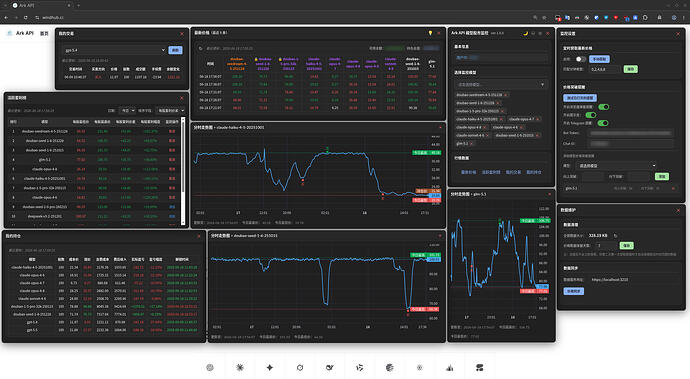Remove the claude-opus-4-7 tag with its red x
690x379 pixels.
pos(538,119)
